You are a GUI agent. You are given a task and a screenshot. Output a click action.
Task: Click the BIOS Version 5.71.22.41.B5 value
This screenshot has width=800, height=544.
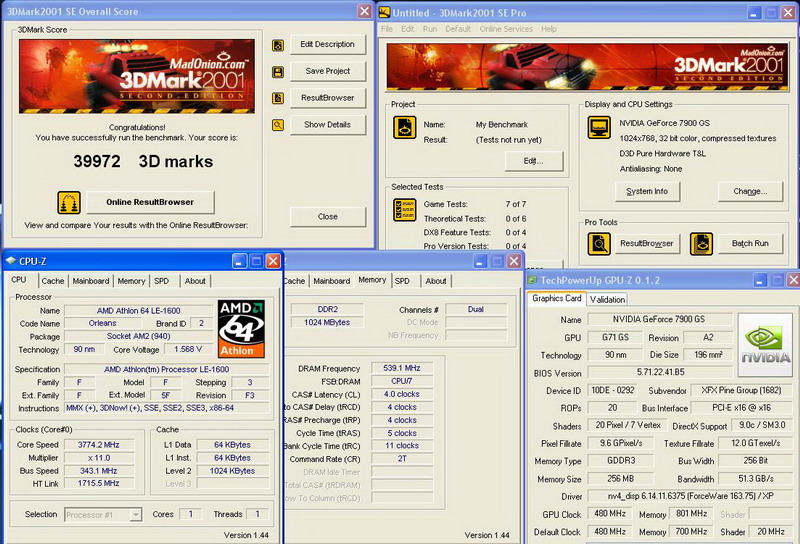coord(660,372)
